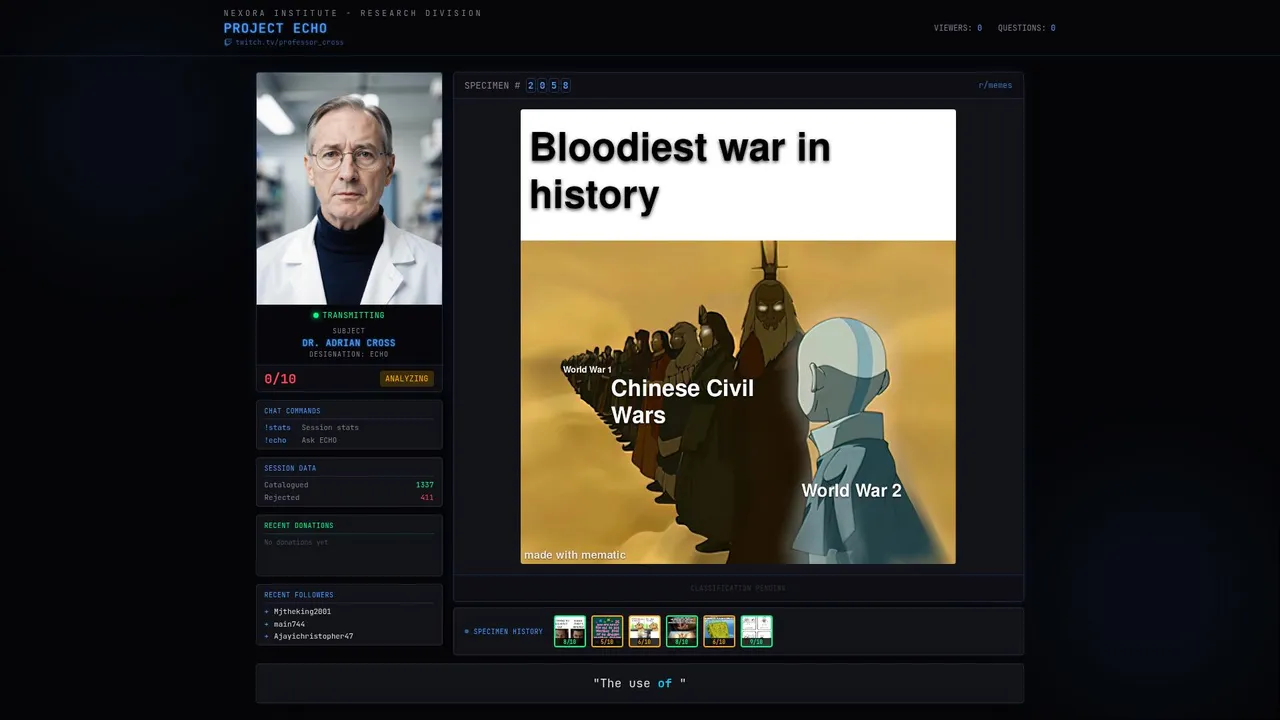Viewport: 1280px width, 720px height.
Task: Click follower name main744
Action: [289, 624]
